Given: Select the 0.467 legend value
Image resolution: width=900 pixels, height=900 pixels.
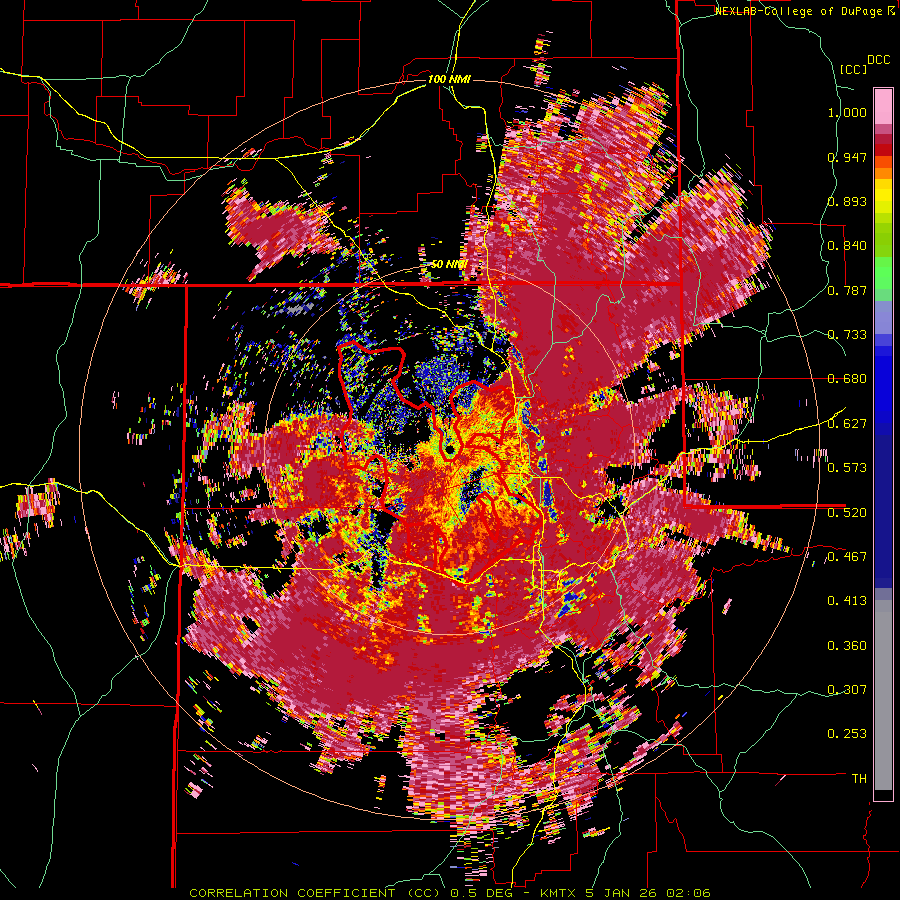Looking at the screenshot, I should coord(847,557).
